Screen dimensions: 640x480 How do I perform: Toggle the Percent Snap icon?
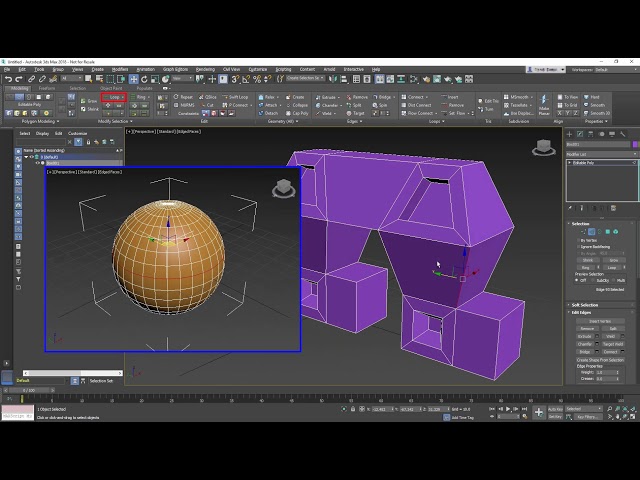click(257, 79)
